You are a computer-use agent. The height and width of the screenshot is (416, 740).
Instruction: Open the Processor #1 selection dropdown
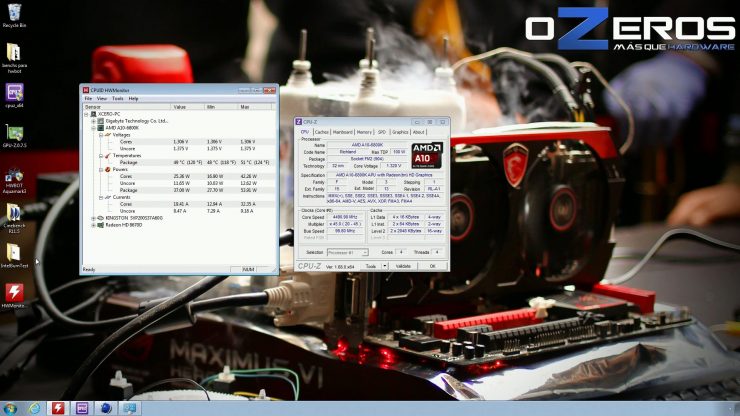pos(347,253)
